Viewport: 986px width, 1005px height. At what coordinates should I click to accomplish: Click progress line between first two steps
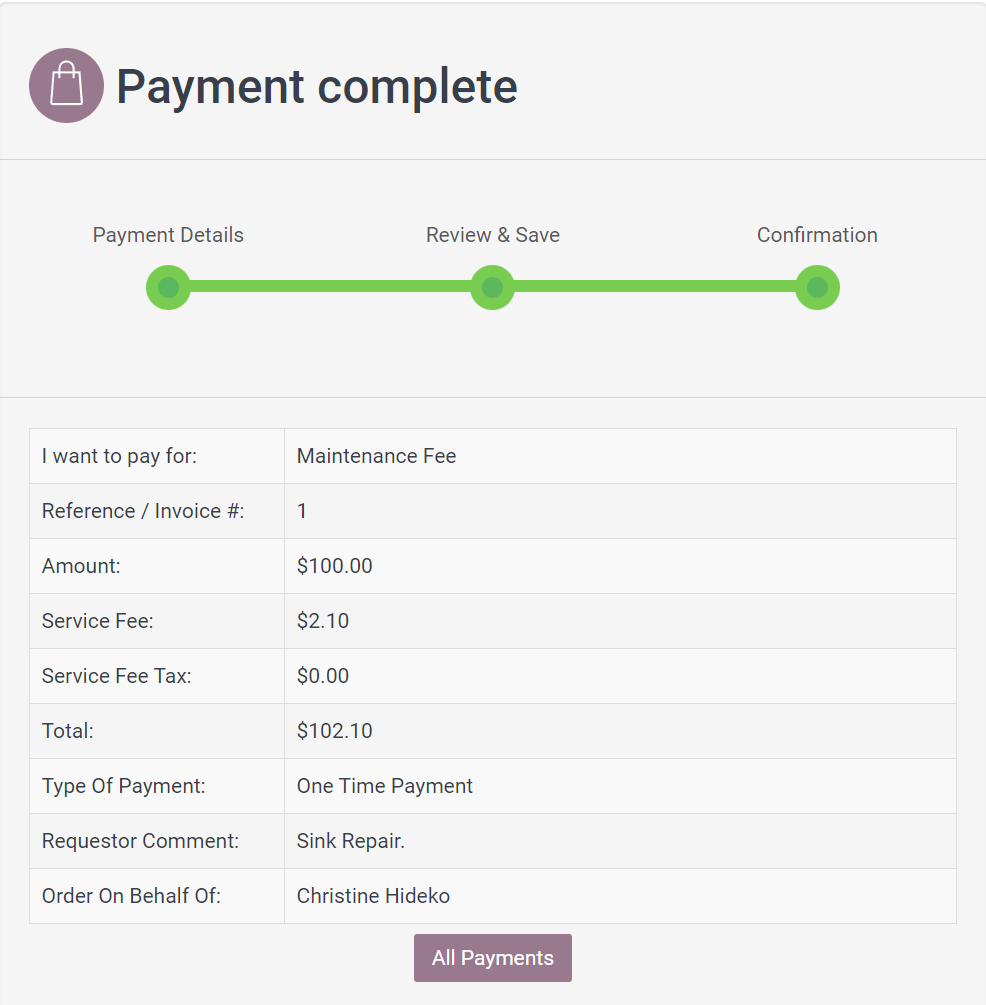tap(330, 287)
